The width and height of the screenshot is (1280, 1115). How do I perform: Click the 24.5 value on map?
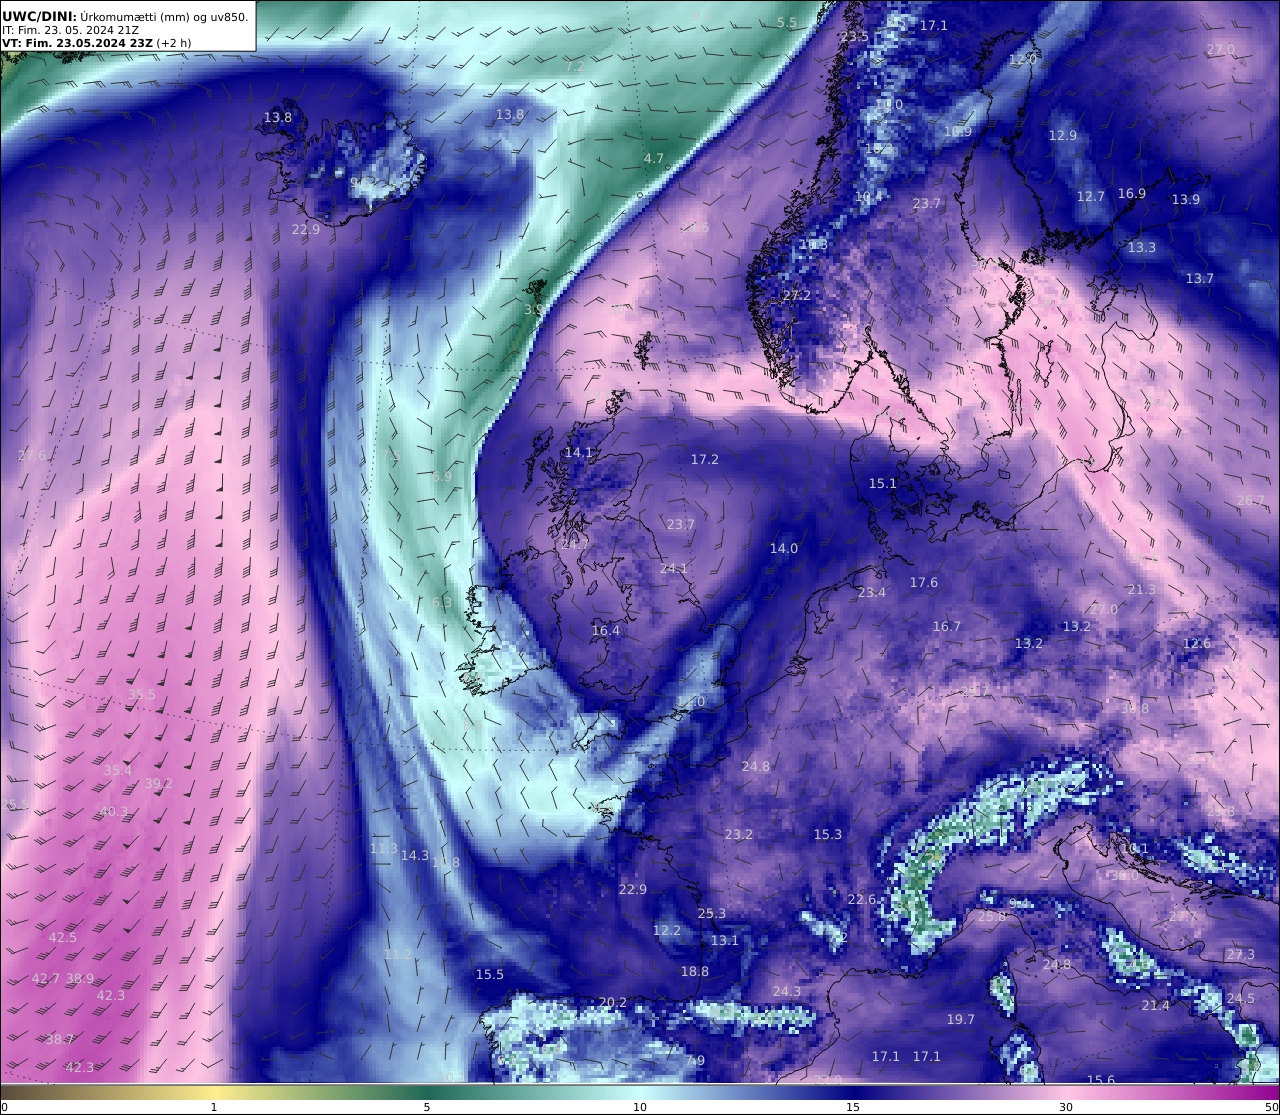click(1241, 999)
